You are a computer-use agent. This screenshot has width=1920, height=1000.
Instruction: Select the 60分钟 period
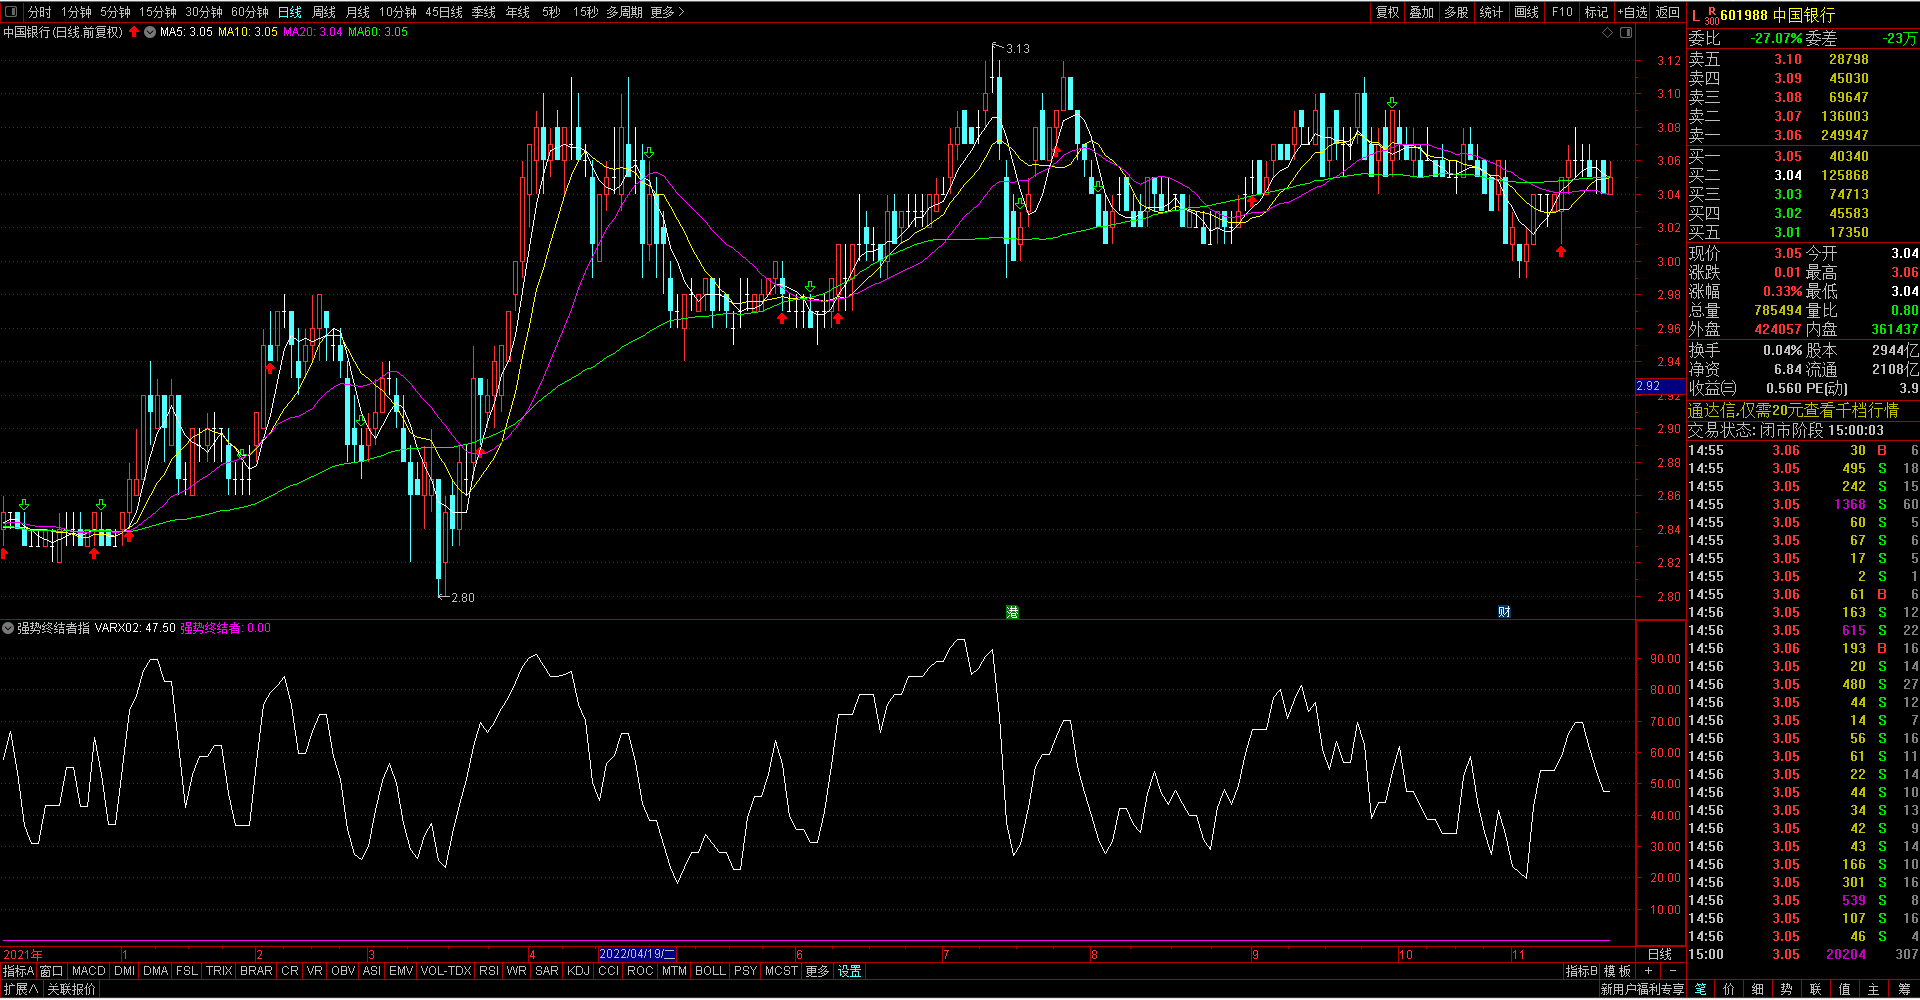click(250, 12)
